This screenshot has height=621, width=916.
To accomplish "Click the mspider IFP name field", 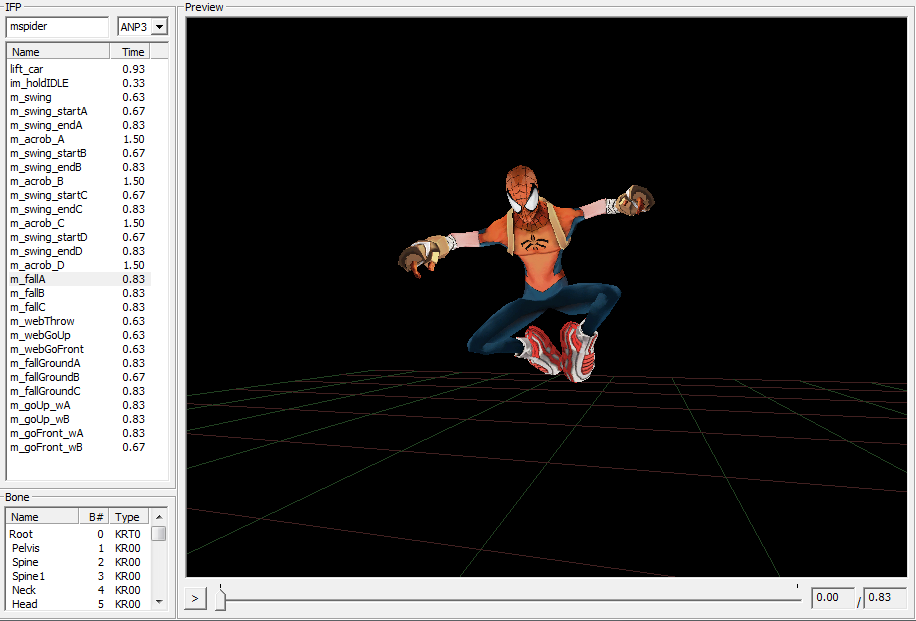I will (x=57, y=27).
